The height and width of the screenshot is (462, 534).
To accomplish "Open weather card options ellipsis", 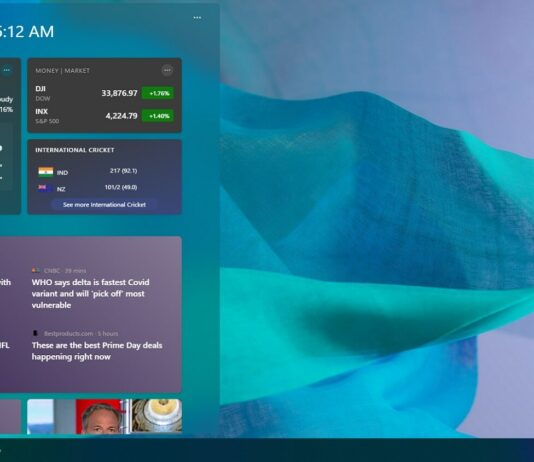I will coord(7,70).
